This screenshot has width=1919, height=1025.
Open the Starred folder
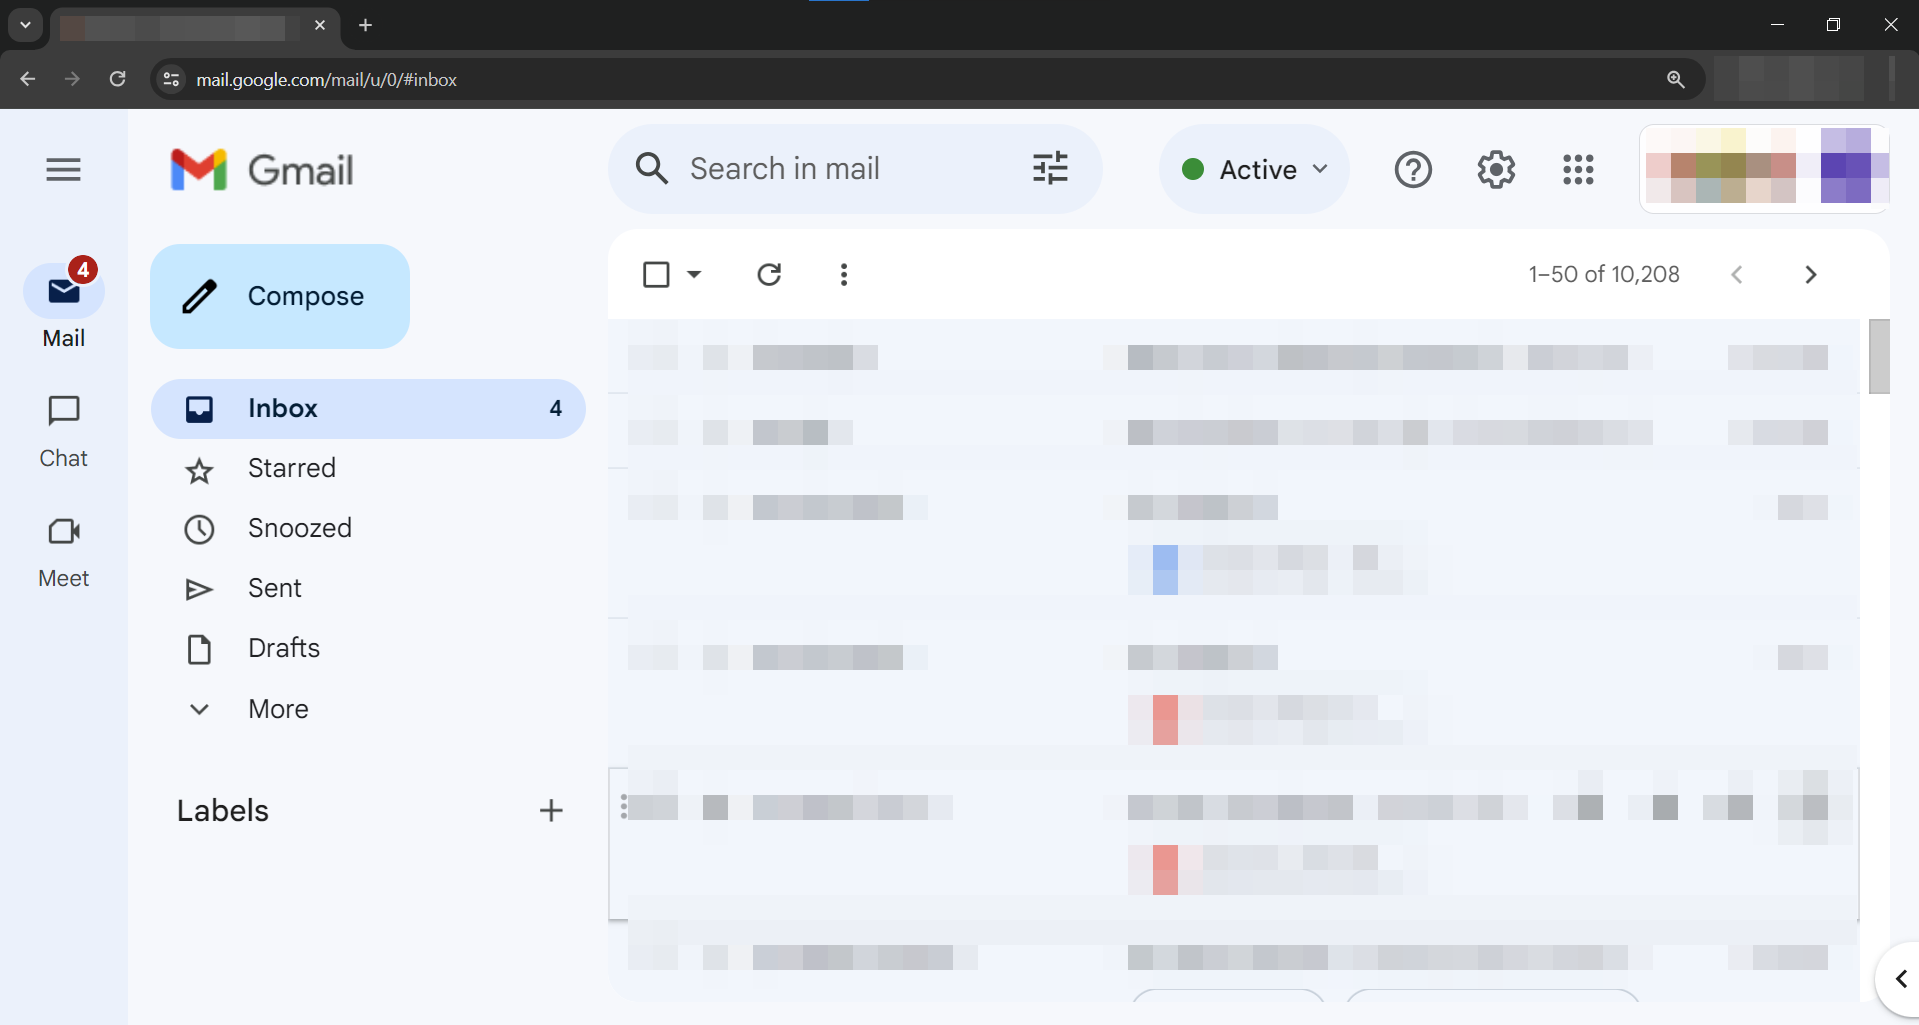pyautogui.click(x=291, y=468)
